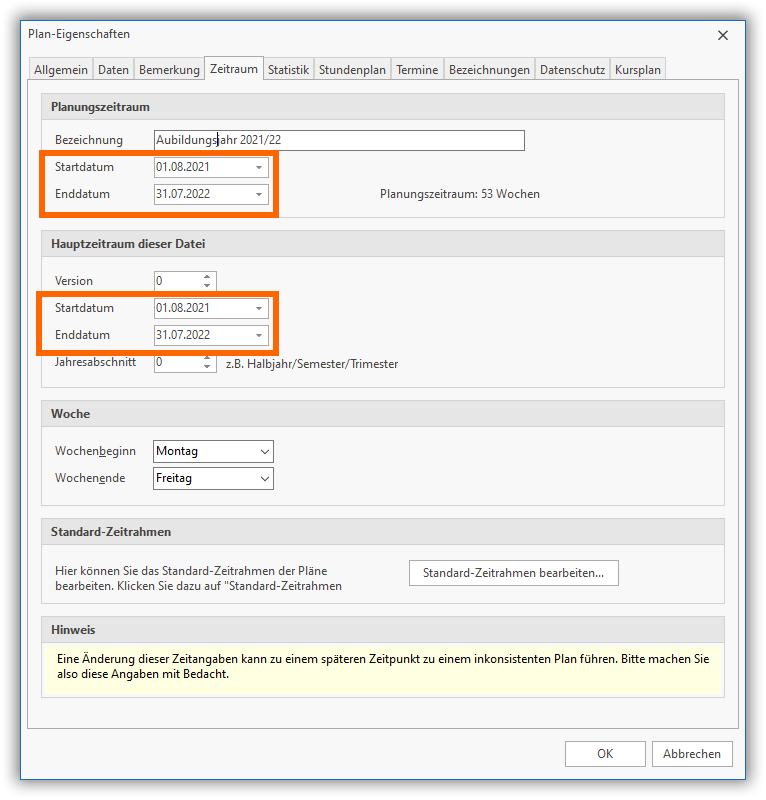Viewport: 766px width, 800px height.
Task: Select the Bemerkung tab
Action: point(169,70)
